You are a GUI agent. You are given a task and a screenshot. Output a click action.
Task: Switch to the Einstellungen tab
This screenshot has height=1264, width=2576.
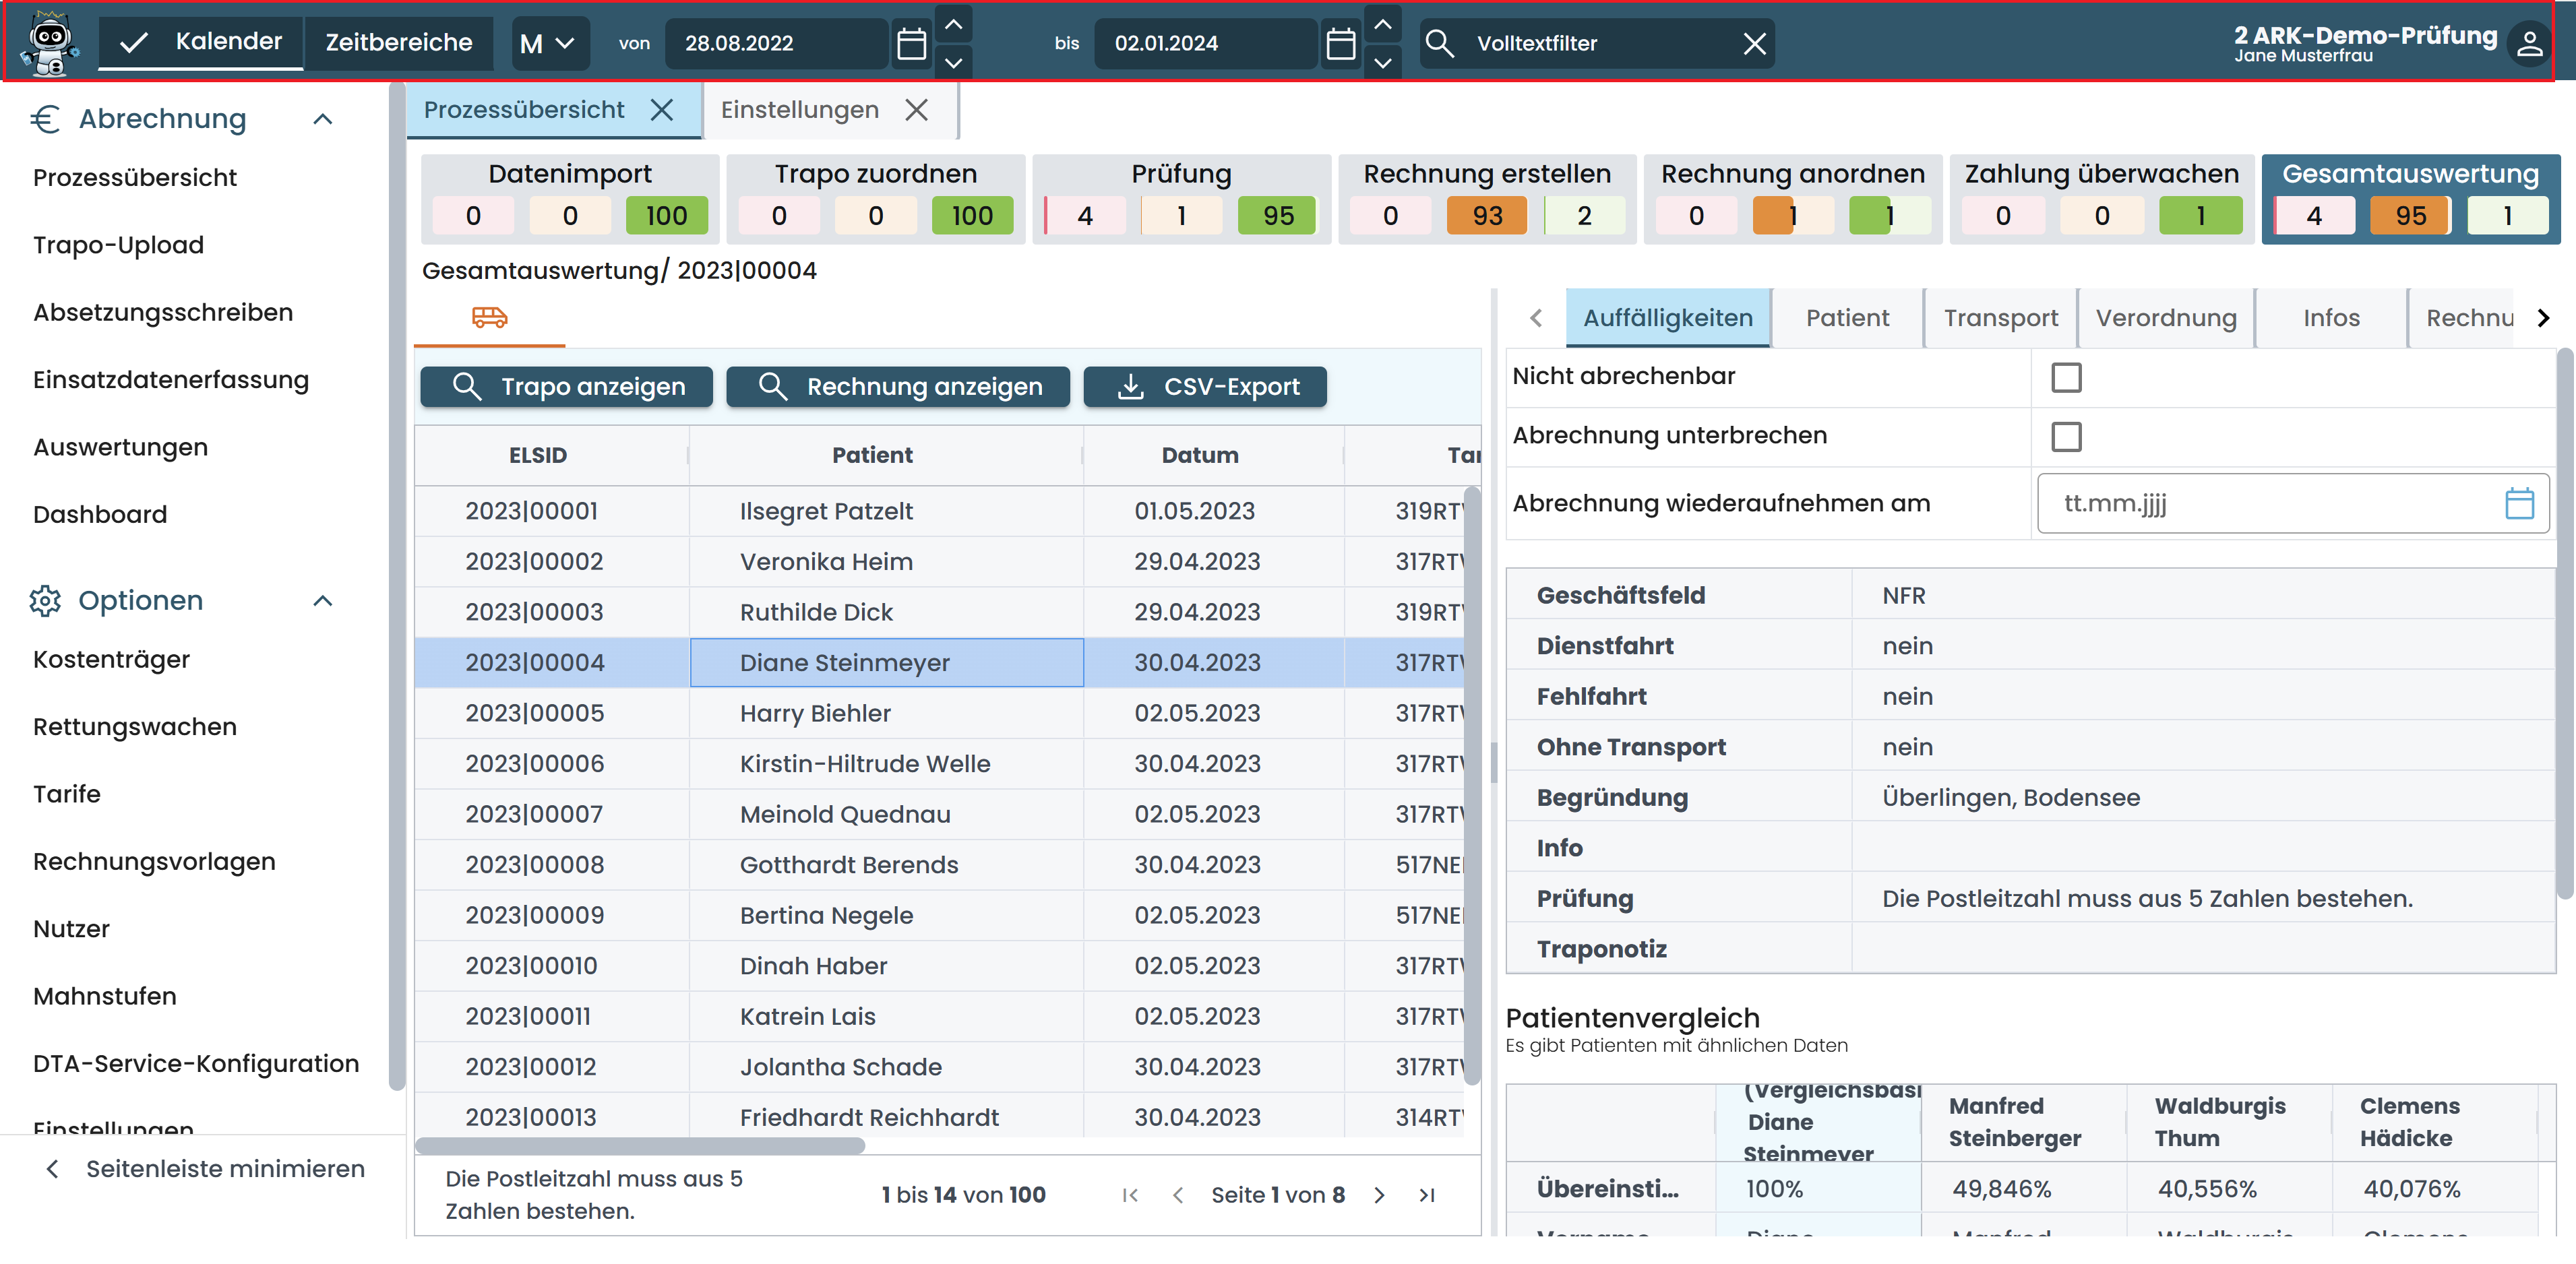[800, 110]
